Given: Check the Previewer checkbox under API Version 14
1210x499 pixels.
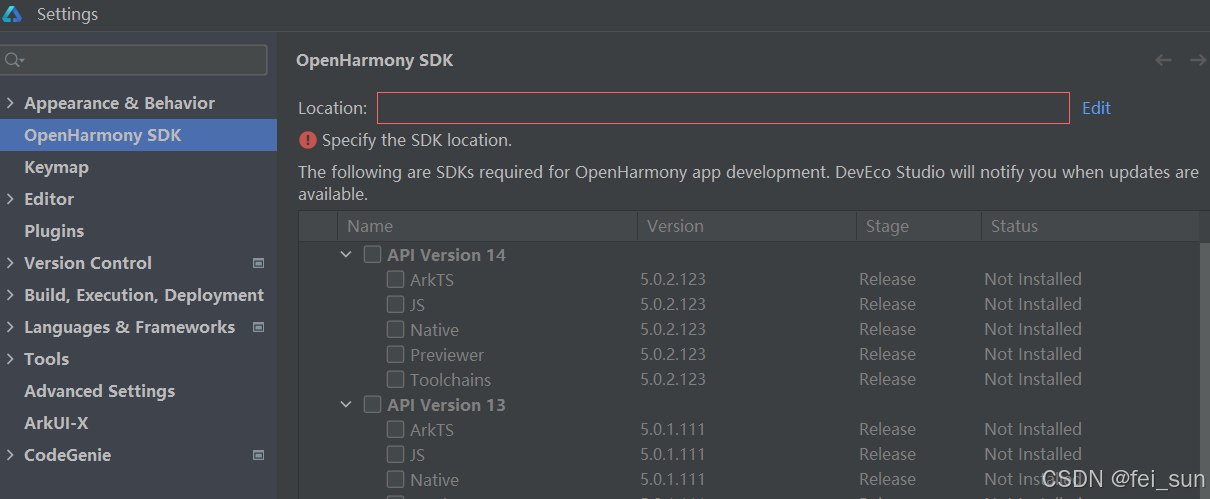Looking at the screenshot, I should (x=395, y=354).
